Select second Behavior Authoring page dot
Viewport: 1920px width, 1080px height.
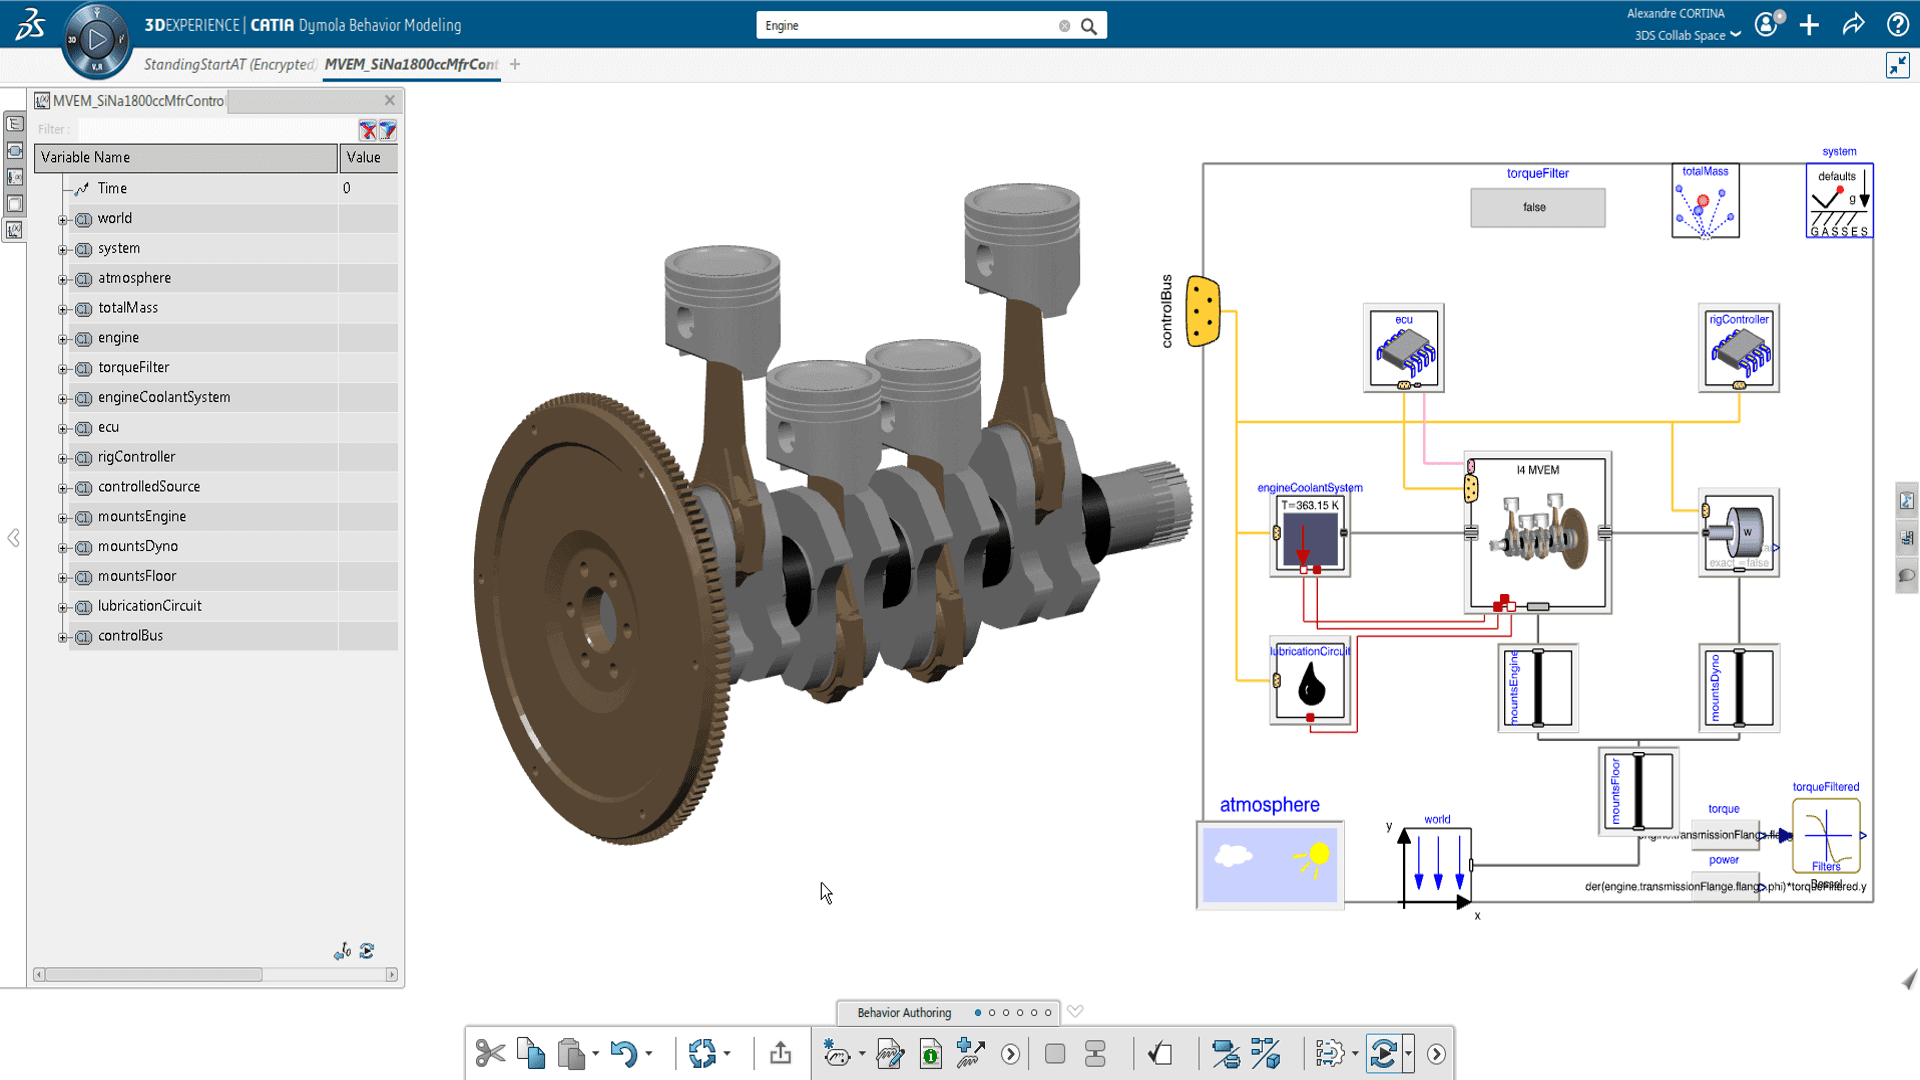(992, 1012)
